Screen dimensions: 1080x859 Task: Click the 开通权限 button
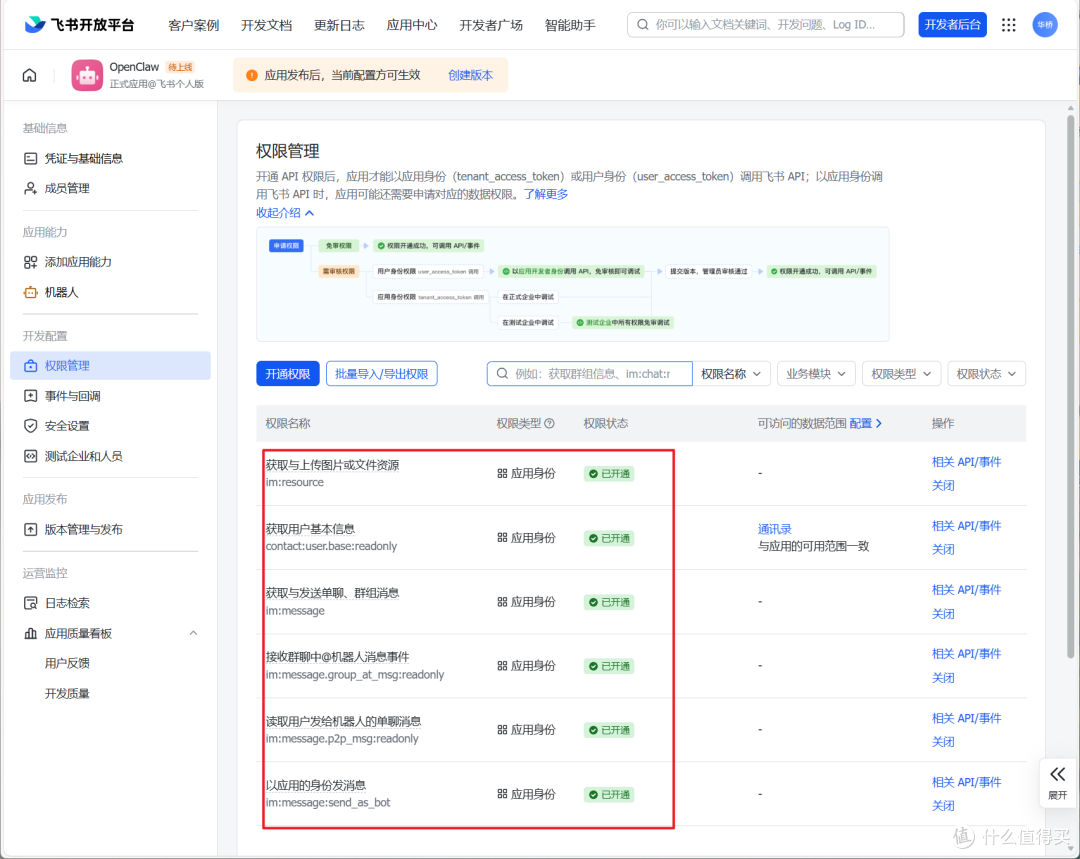288,373
